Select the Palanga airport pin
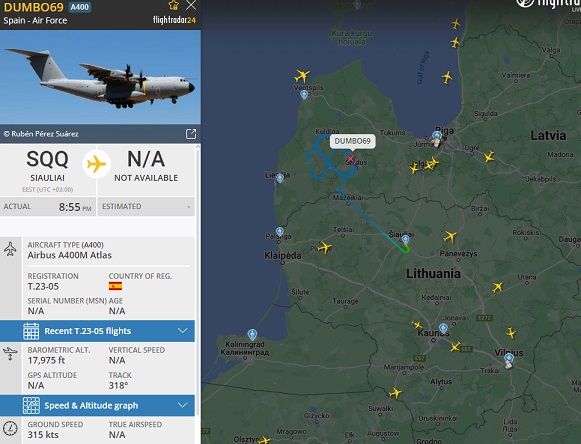Viewport: 581px width, 444px height. 280,232
